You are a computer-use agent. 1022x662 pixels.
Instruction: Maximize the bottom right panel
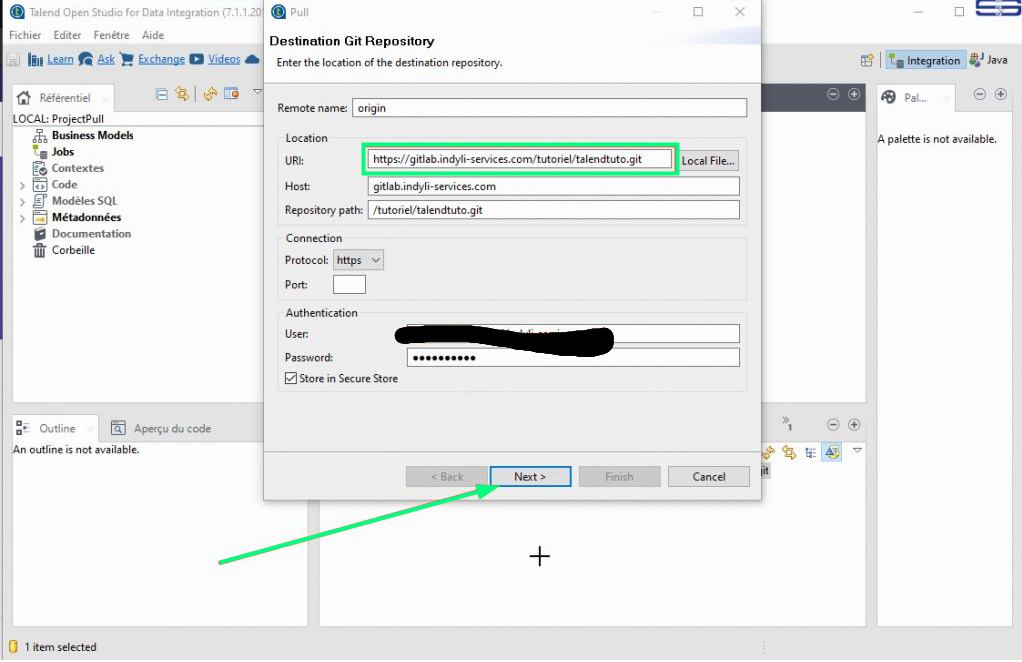coord(854,425)
